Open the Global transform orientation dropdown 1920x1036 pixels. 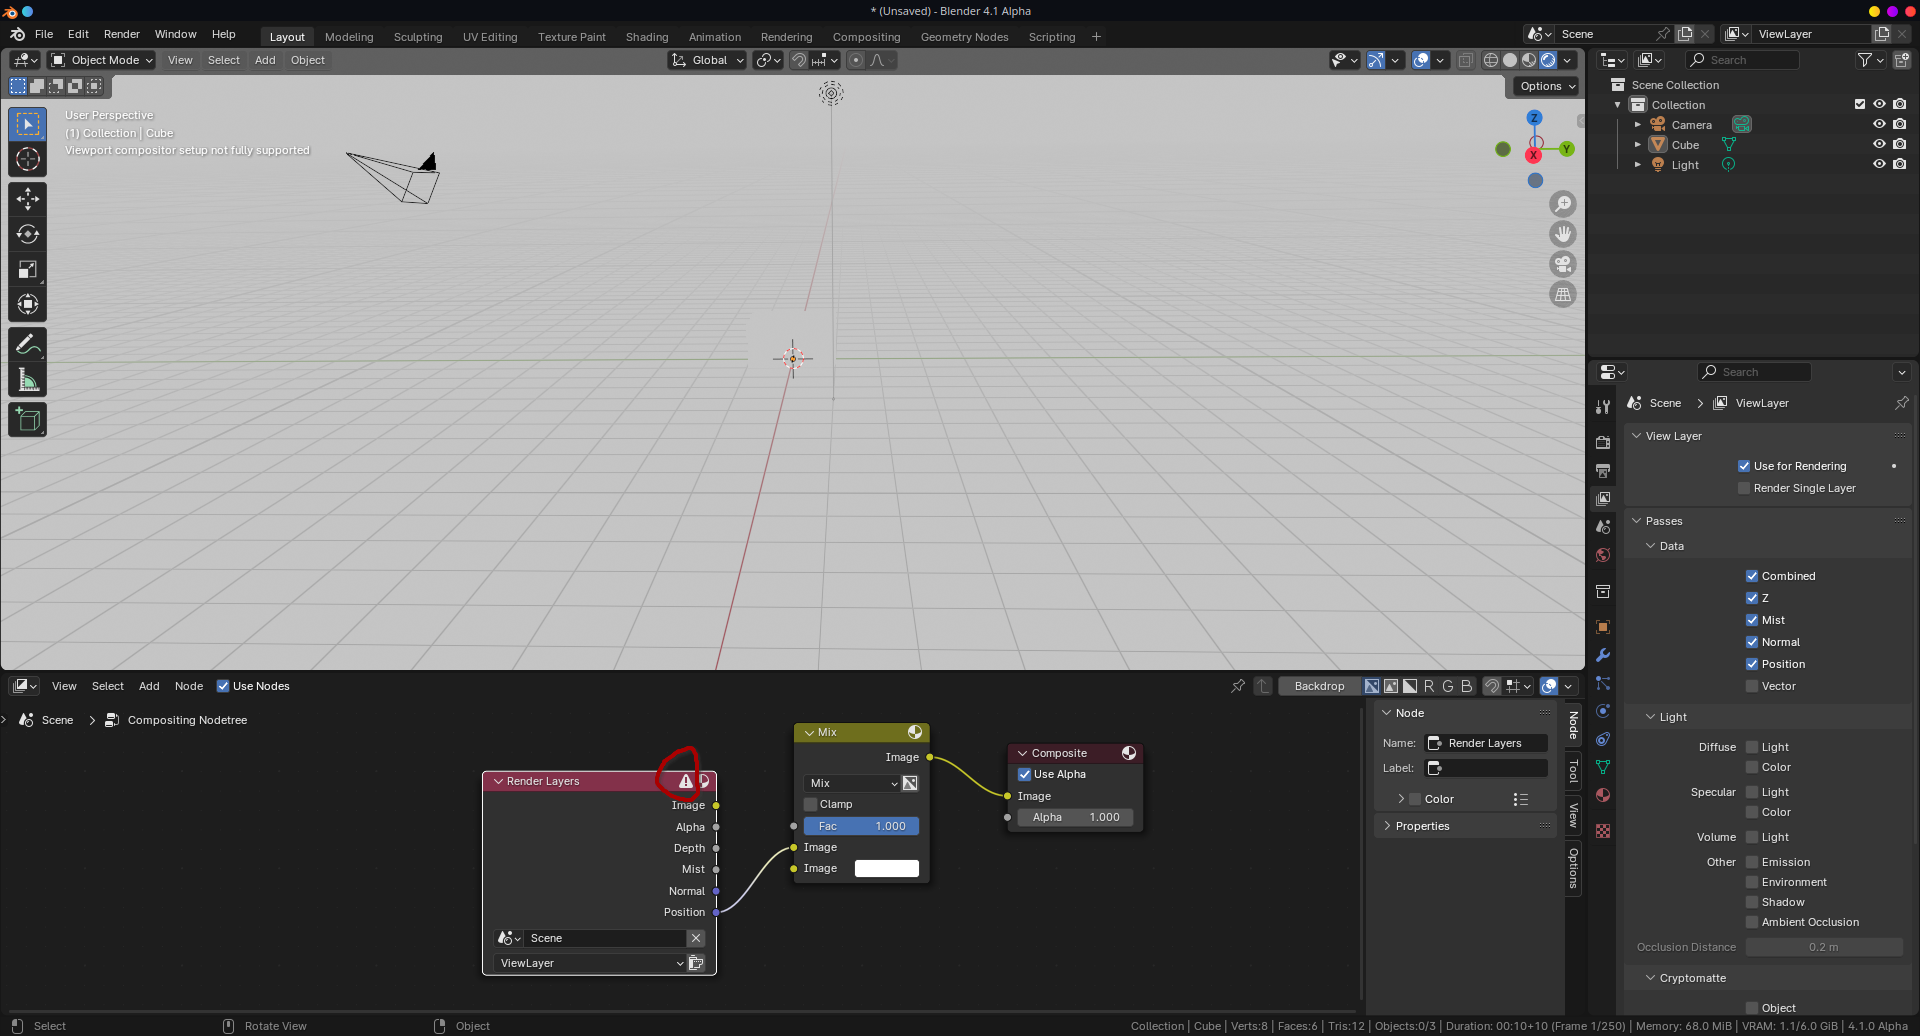(x=708, y=60)
